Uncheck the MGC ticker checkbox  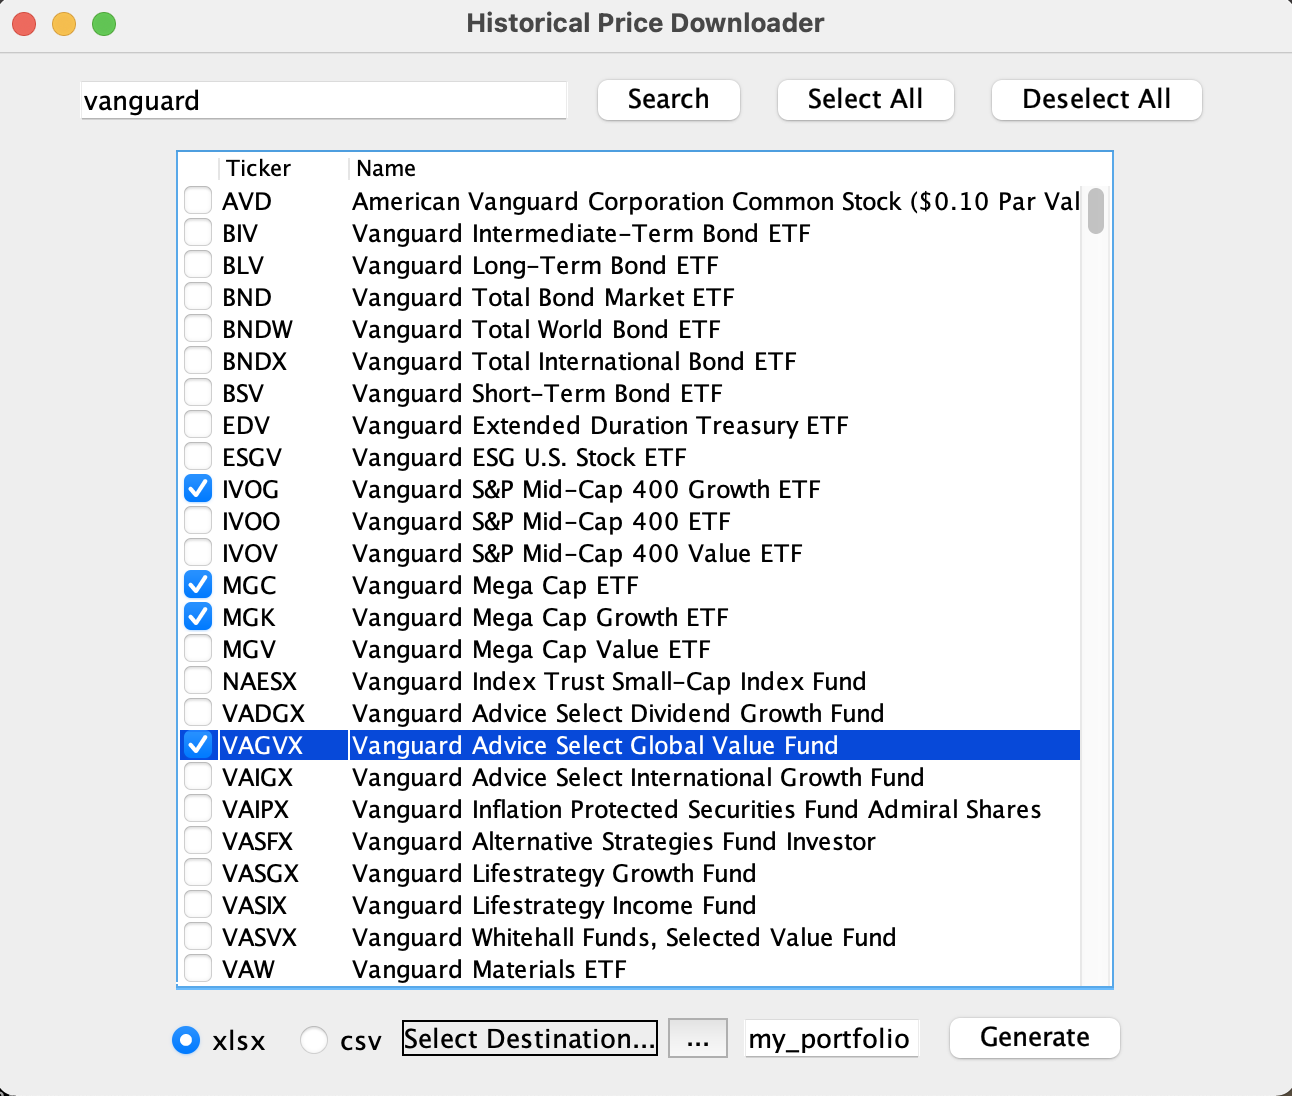[198, 585]
